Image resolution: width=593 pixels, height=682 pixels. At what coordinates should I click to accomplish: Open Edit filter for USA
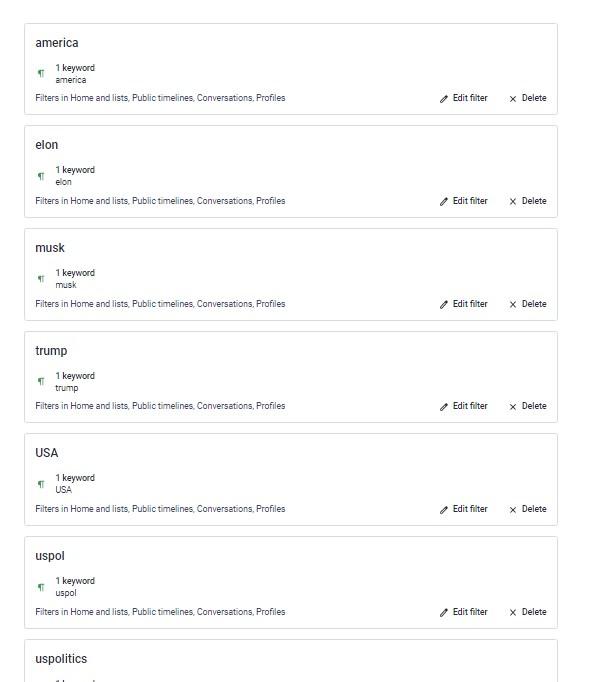(463, 509)
